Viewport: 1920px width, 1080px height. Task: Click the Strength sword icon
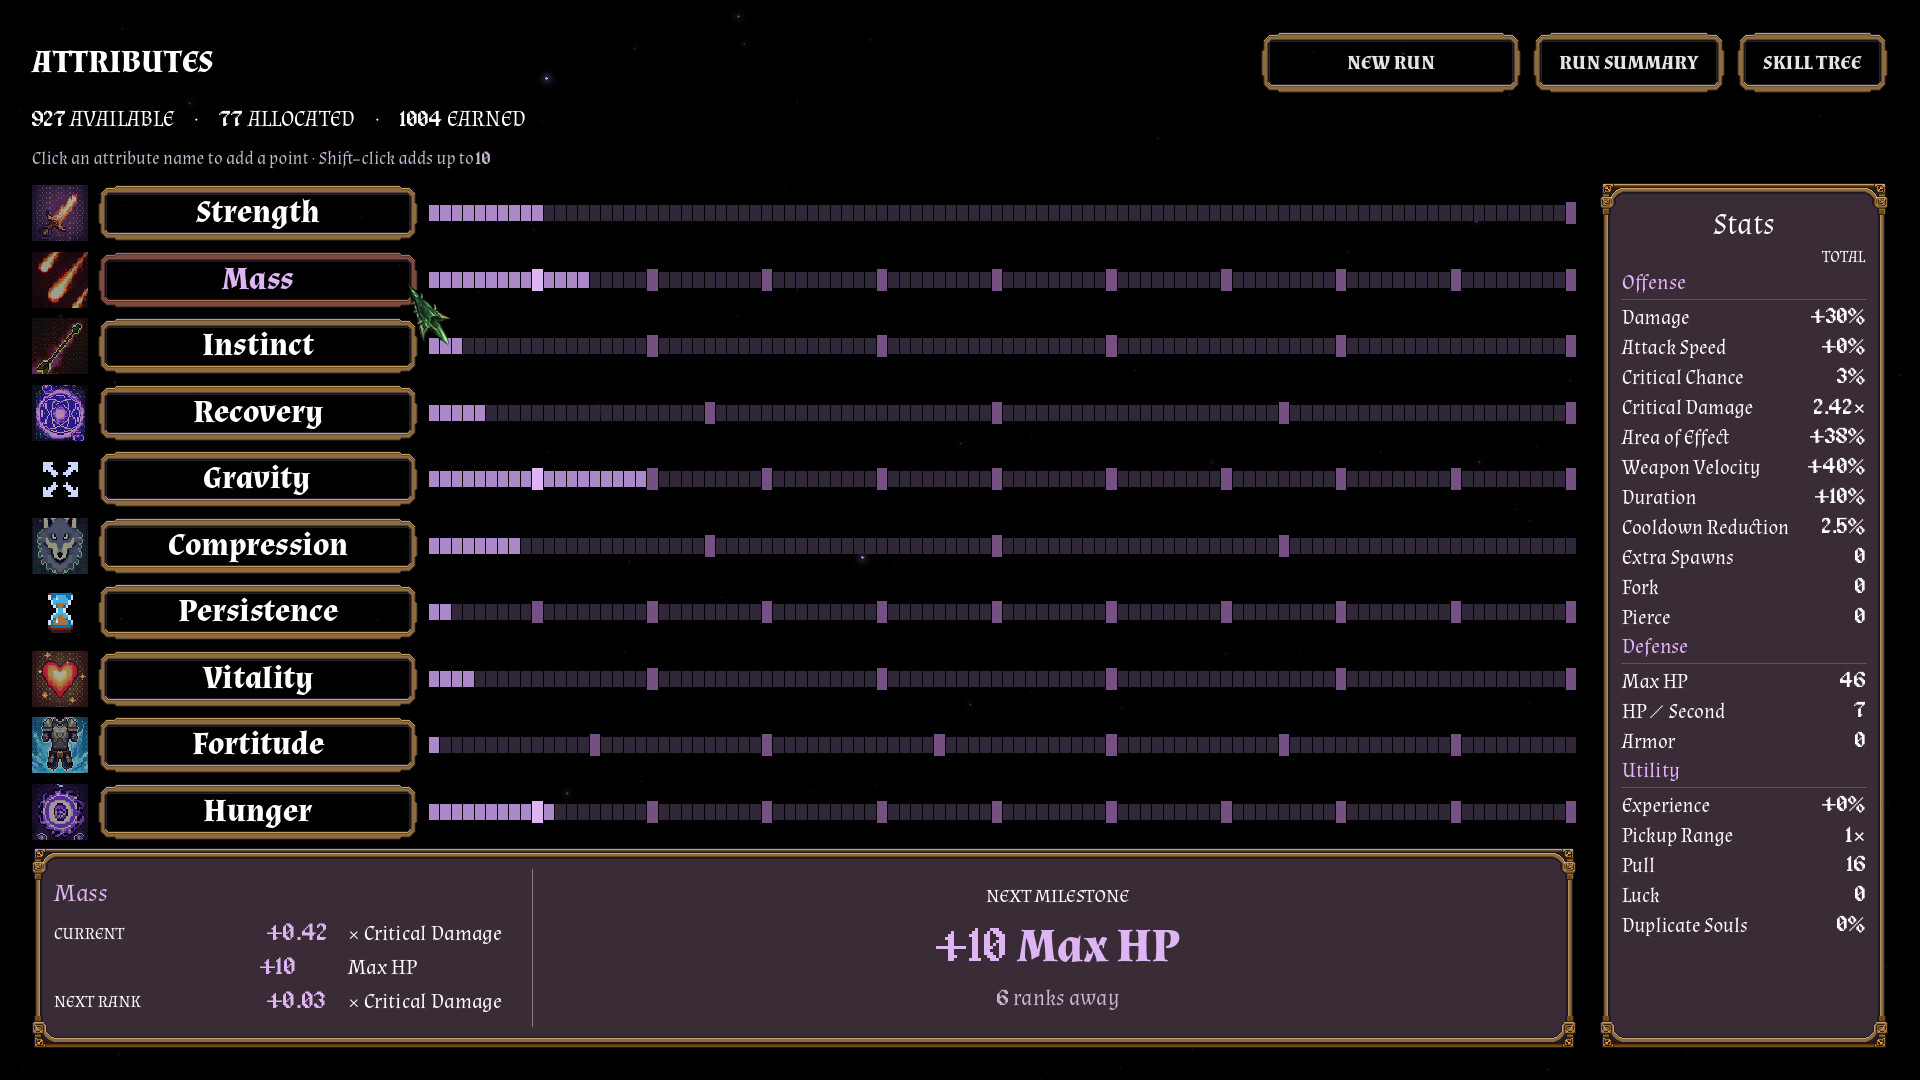coord(60,213)
